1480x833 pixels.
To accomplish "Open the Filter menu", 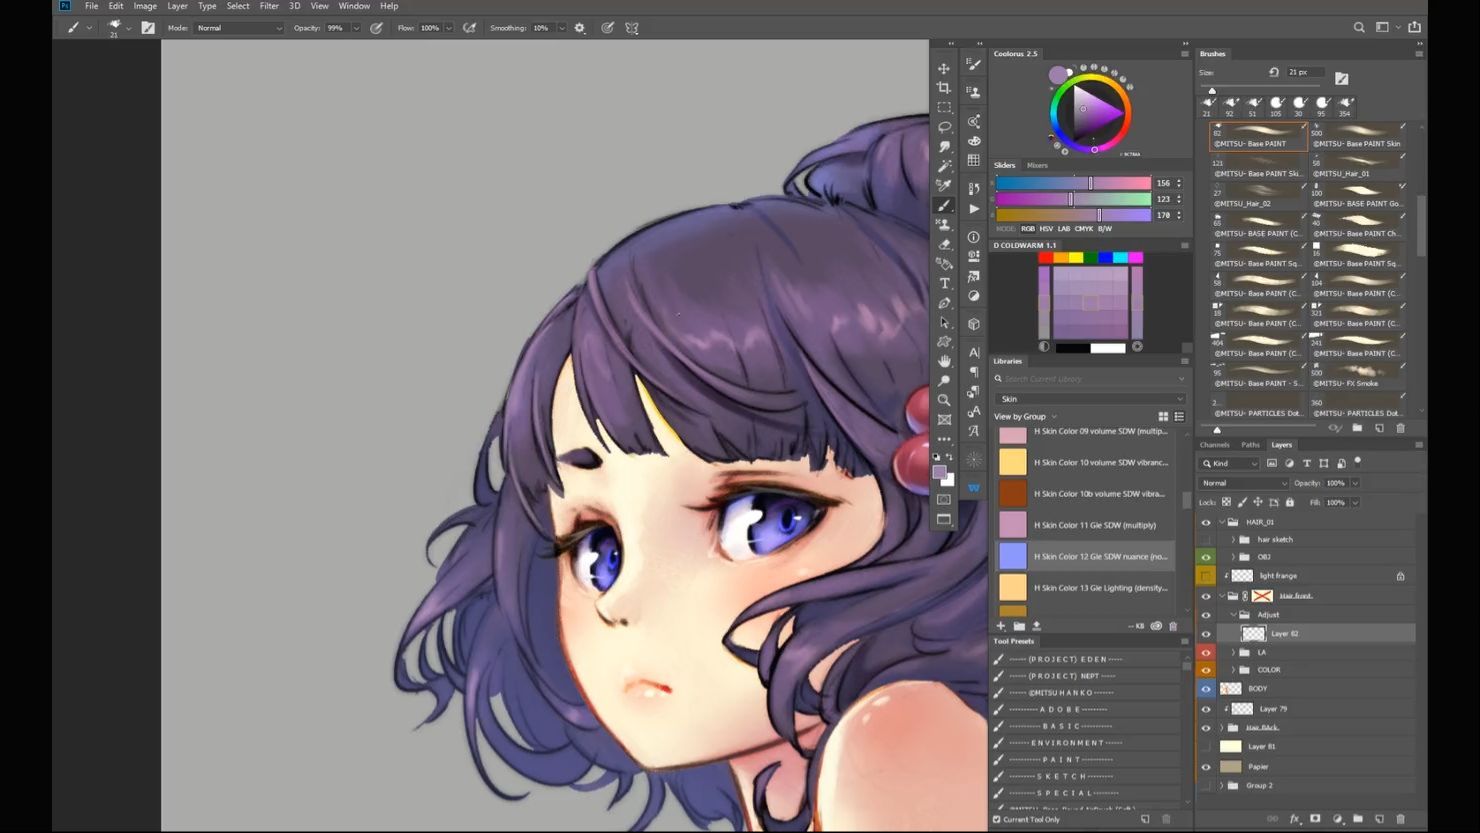I will coord(269,6).
